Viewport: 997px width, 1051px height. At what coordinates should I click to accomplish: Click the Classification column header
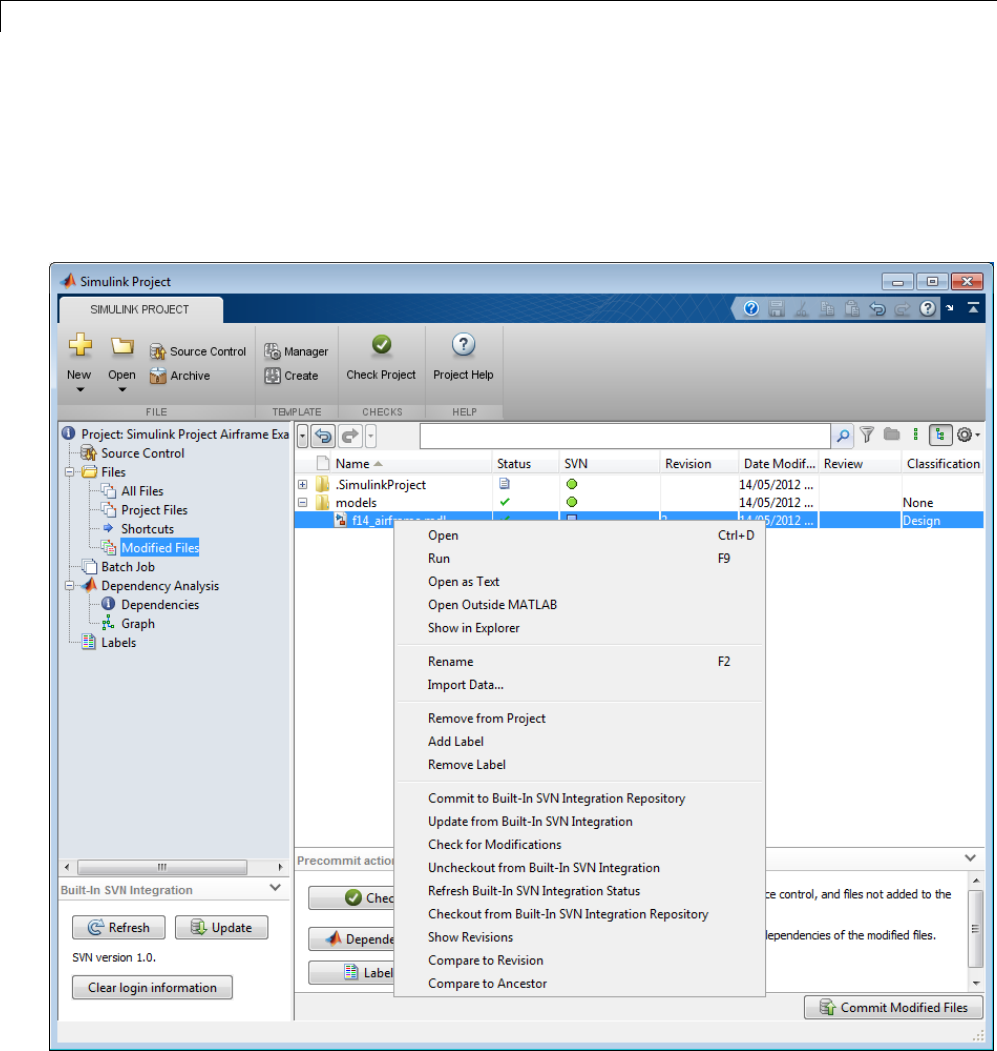click(x=943, y=464)
